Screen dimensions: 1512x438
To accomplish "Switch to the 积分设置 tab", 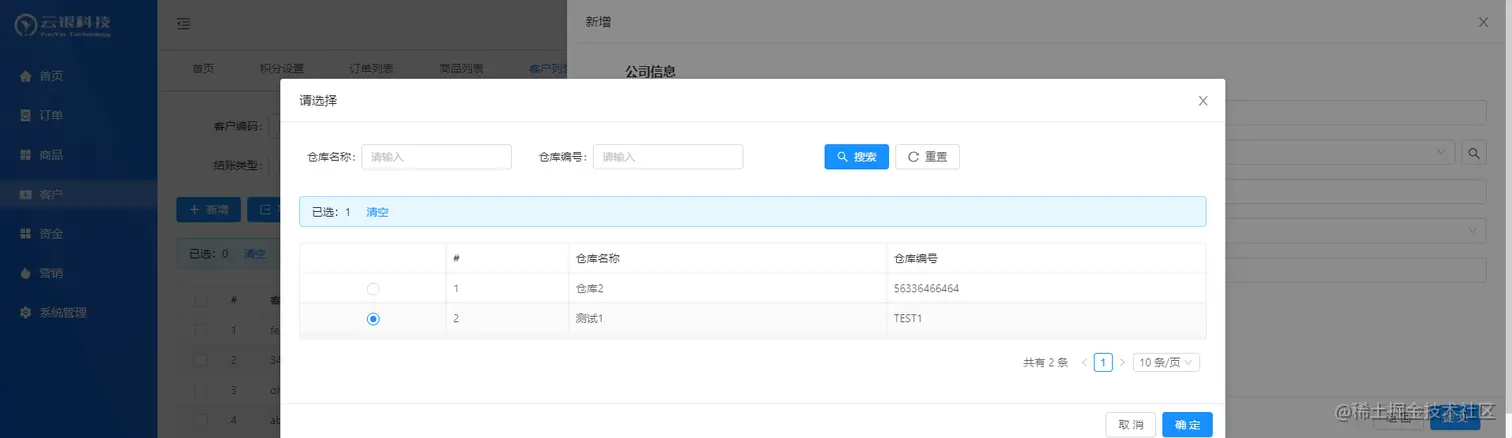I will click(x=282, y=69).
